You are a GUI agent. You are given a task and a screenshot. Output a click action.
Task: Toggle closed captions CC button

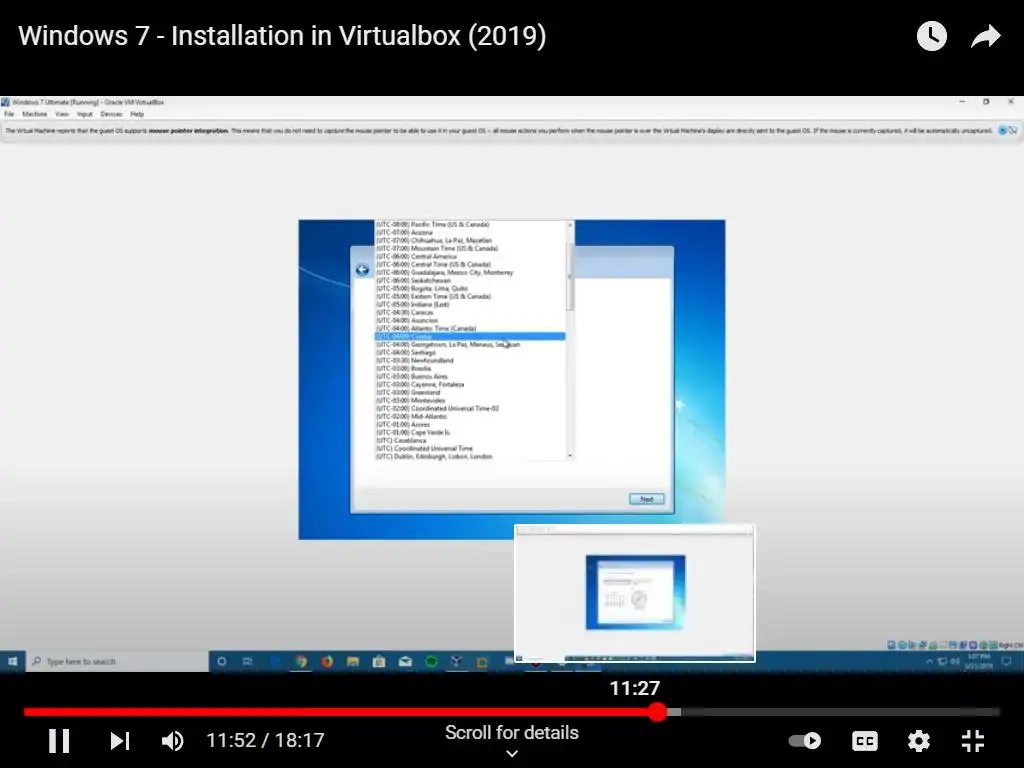pos(865,741)
